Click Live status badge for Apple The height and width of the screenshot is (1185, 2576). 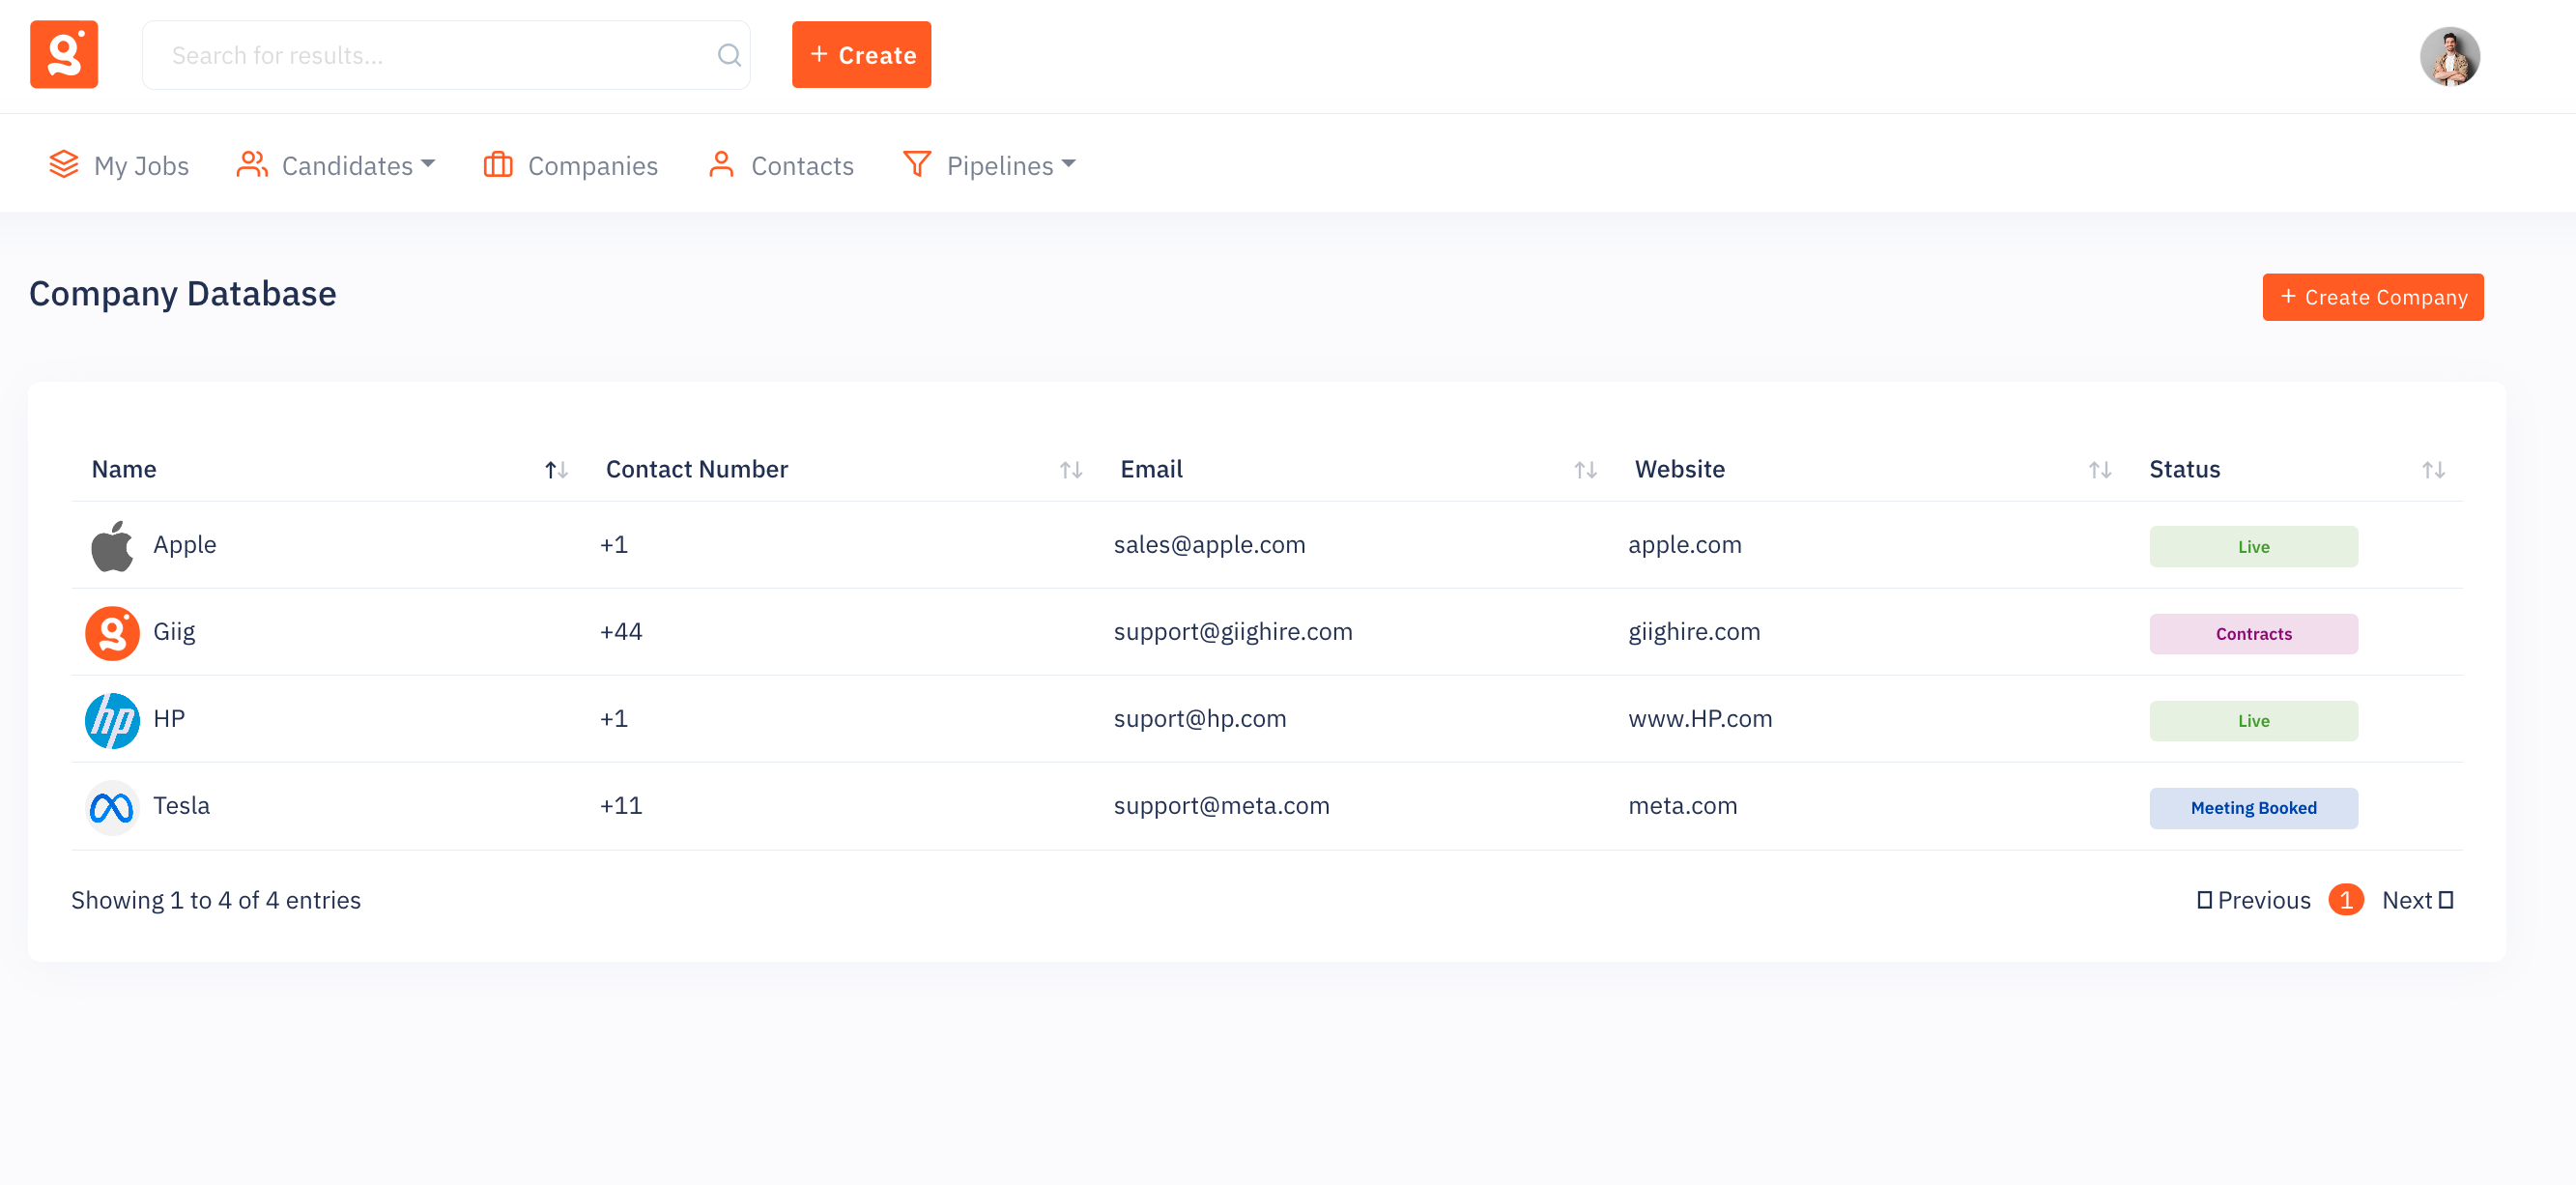click(2253, 547)
